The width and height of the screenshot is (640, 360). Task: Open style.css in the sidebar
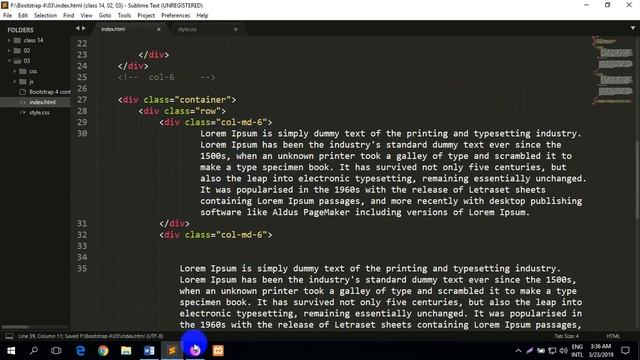click(x=39, y=113)
